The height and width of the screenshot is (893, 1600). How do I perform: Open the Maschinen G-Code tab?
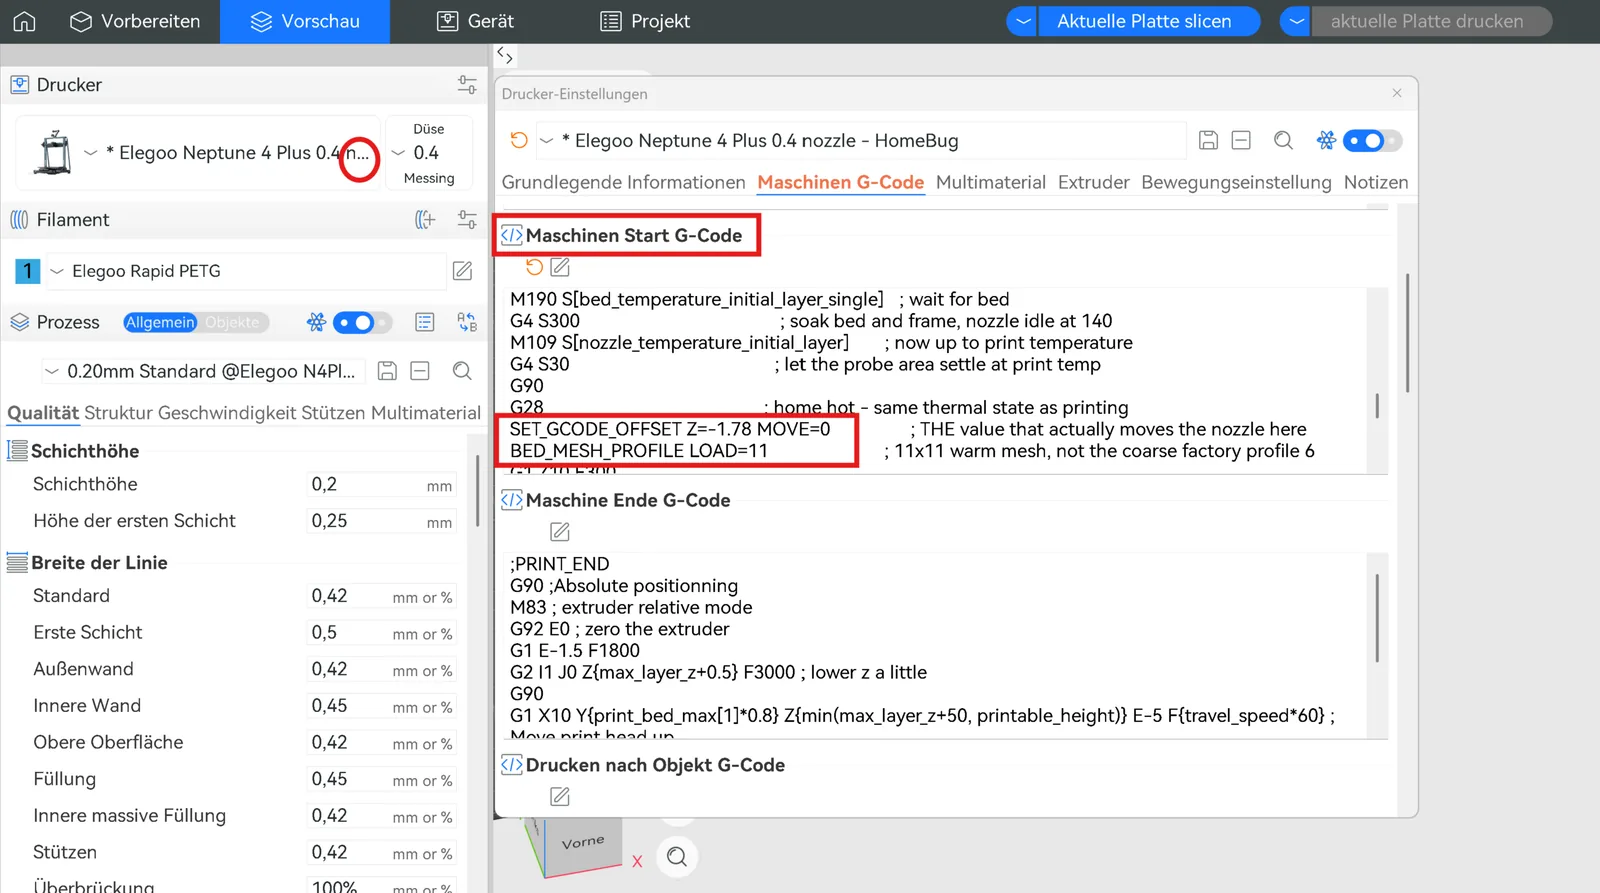pyautogui.click(x=841, y=183)
